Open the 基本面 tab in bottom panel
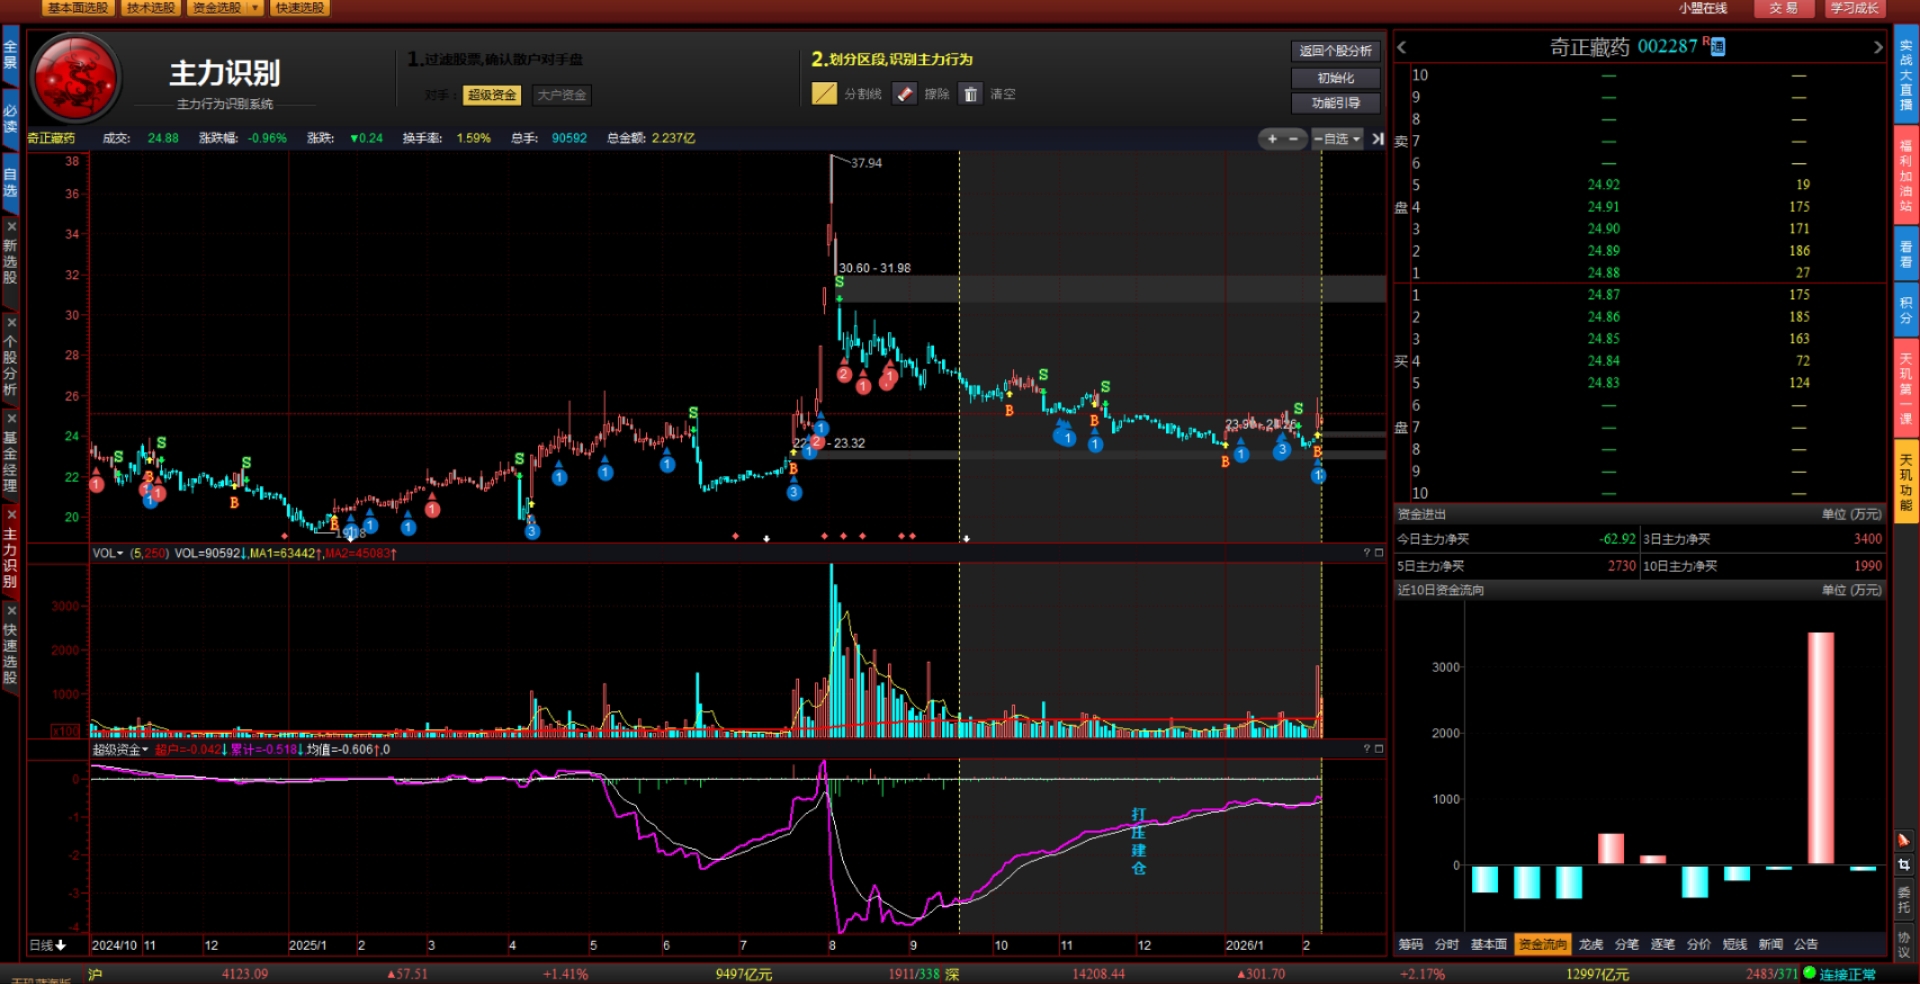The width and height of the screenshot is (1920, 984). coord(1488,944)
